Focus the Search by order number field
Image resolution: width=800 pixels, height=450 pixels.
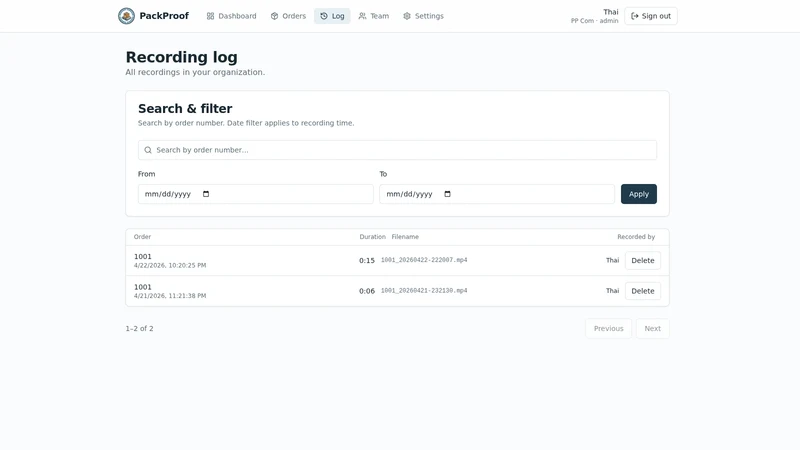pos(397,150)
